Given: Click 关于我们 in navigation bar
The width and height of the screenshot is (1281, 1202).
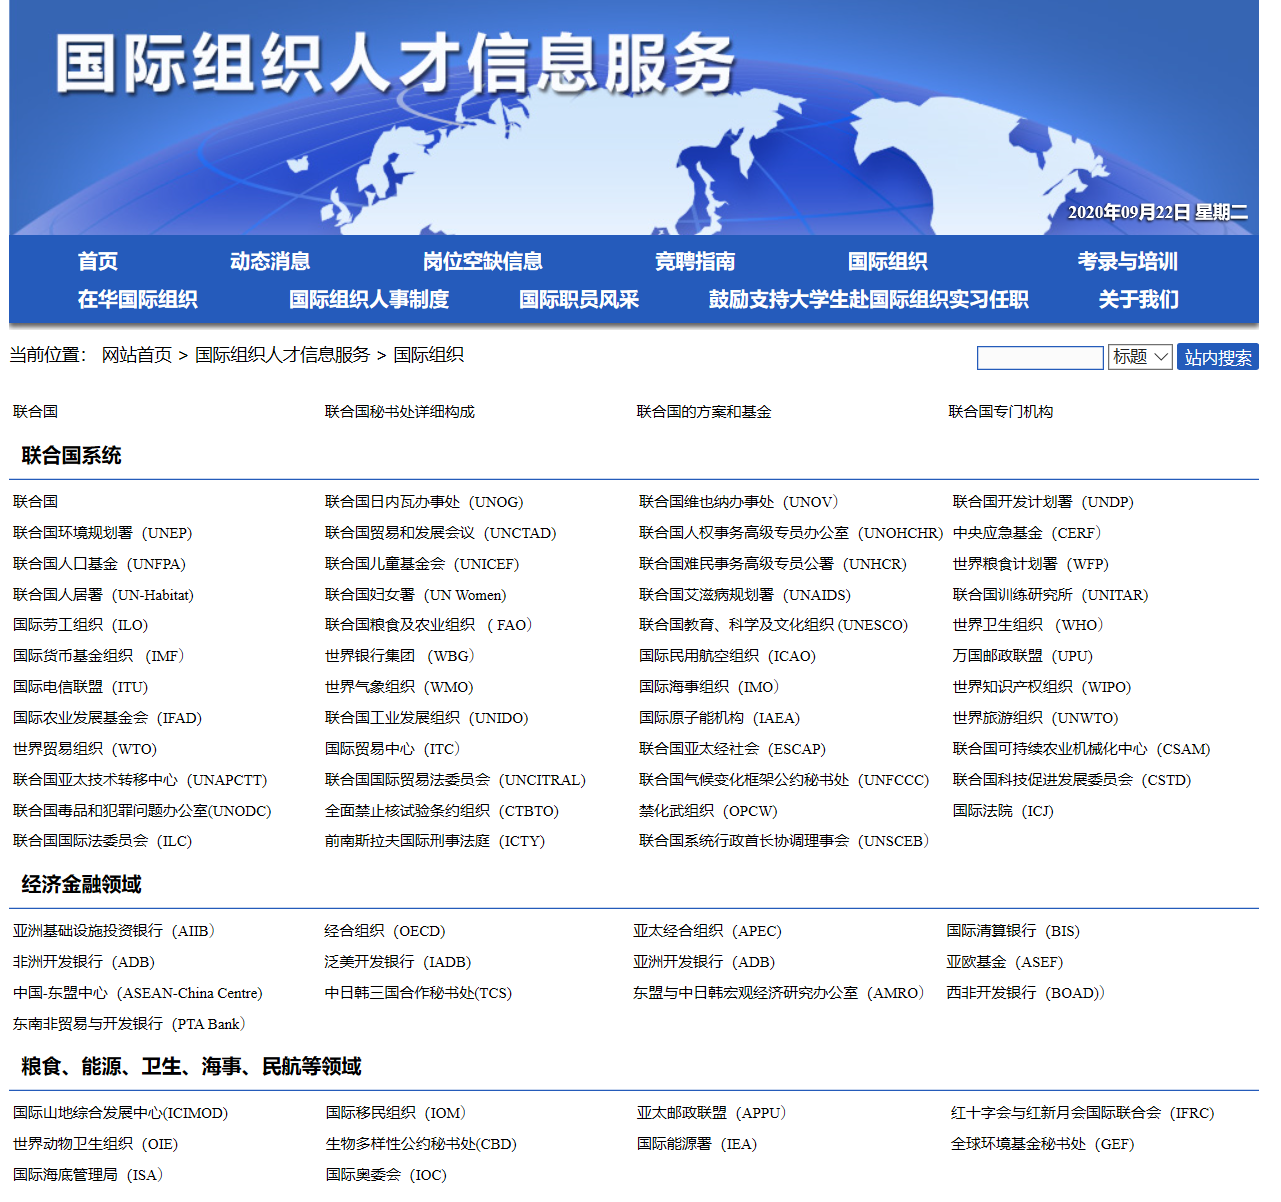Looking at the screenshot, I should (1138, 300).
